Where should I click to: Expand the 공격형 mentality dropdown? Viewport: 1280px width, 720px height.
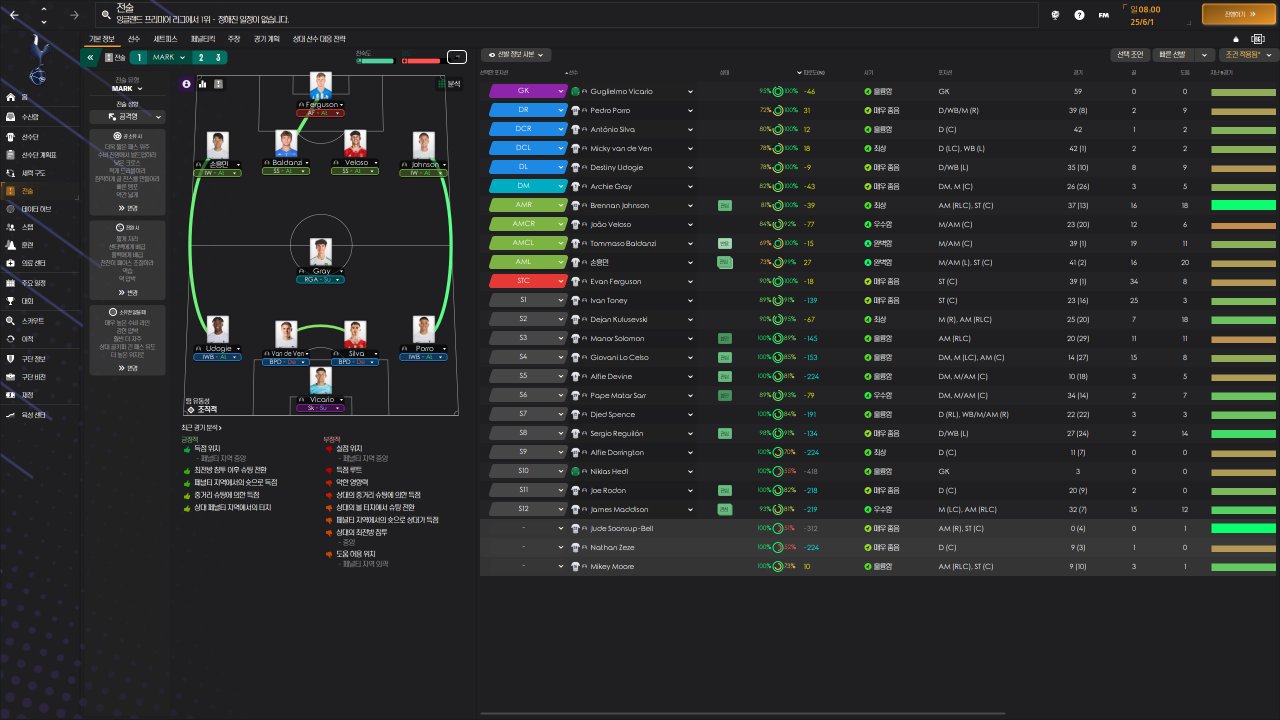(127, 117)
